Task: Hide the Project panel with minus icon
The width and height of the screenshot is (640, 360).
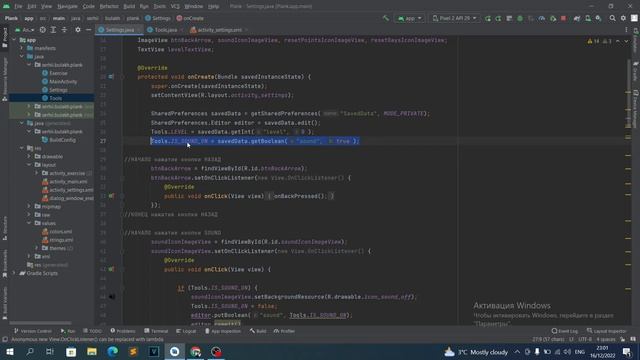Action: 89,30
